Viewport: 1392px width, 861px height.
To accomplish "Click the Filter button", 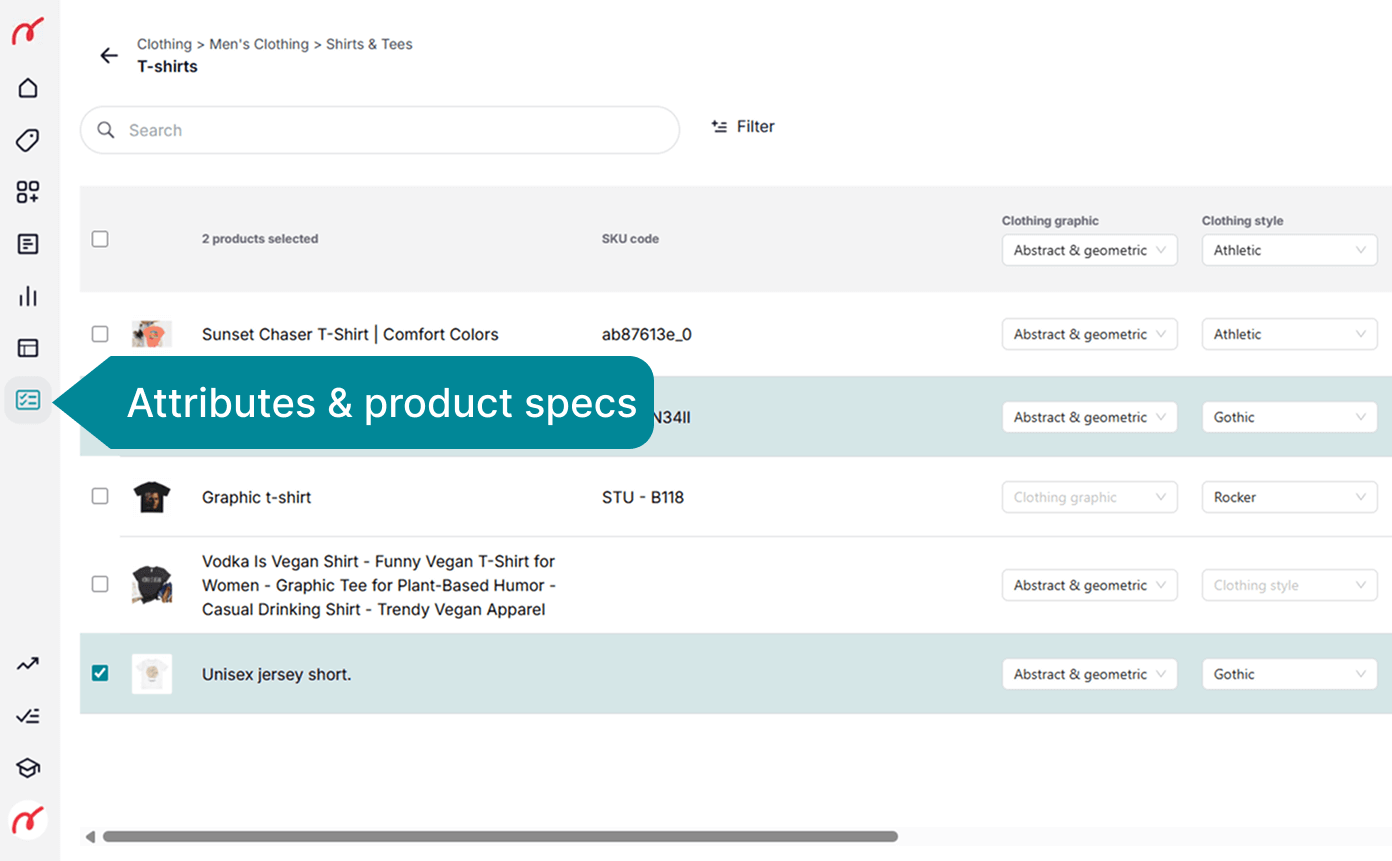I will (743, 127).
